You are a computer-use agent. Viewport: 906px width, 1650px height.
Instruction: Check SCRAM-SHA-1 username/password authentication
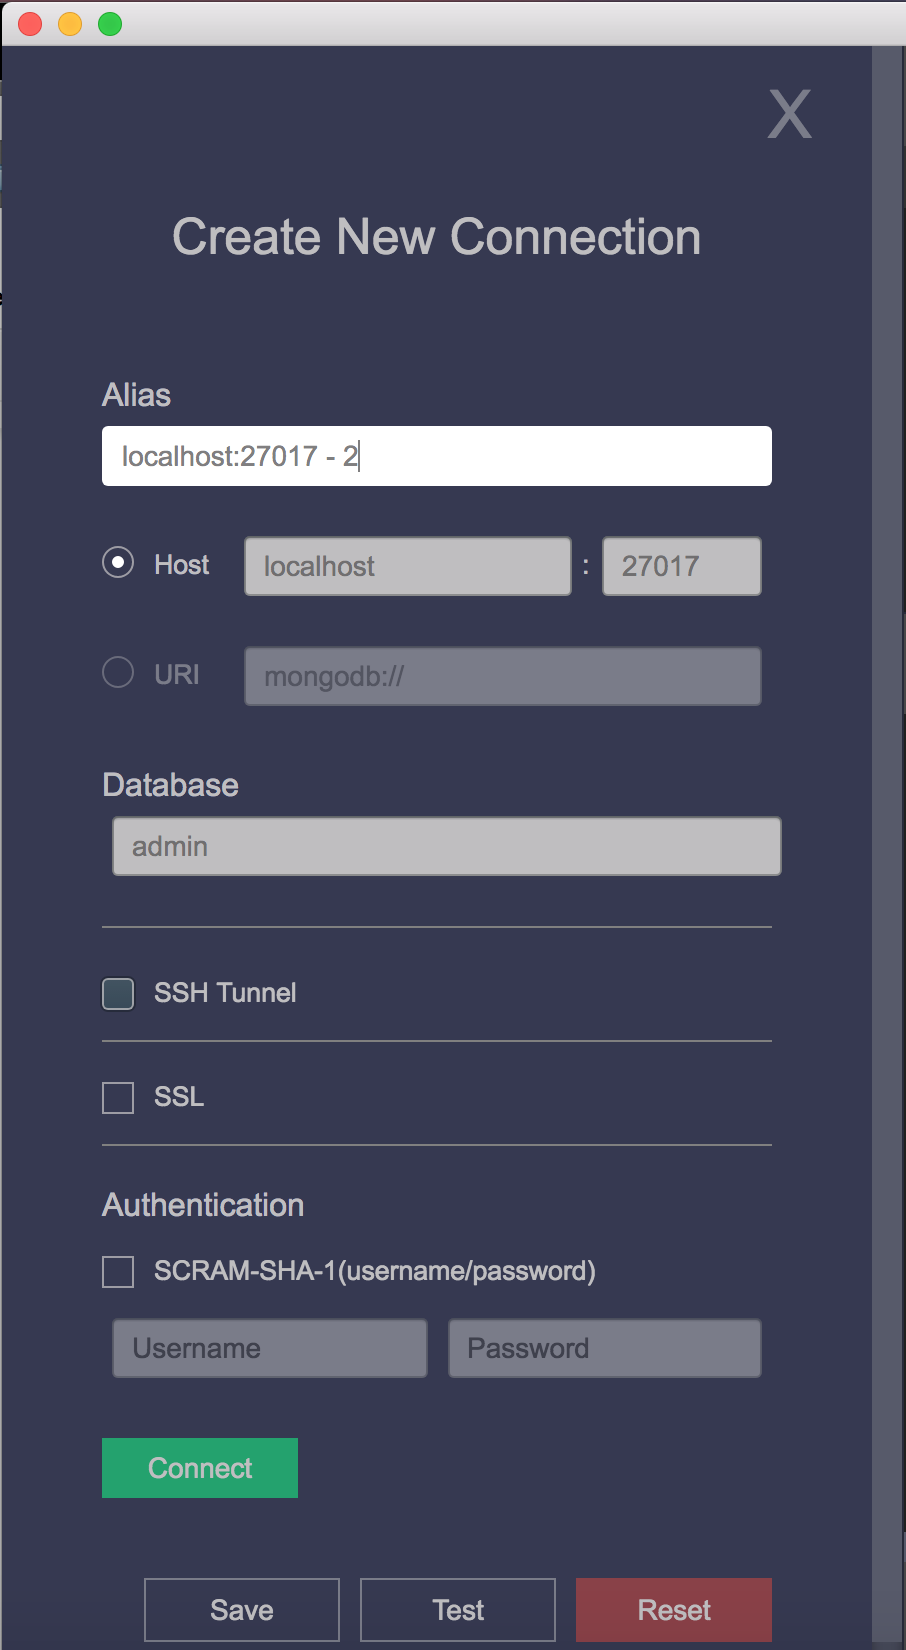(118, 1272)
